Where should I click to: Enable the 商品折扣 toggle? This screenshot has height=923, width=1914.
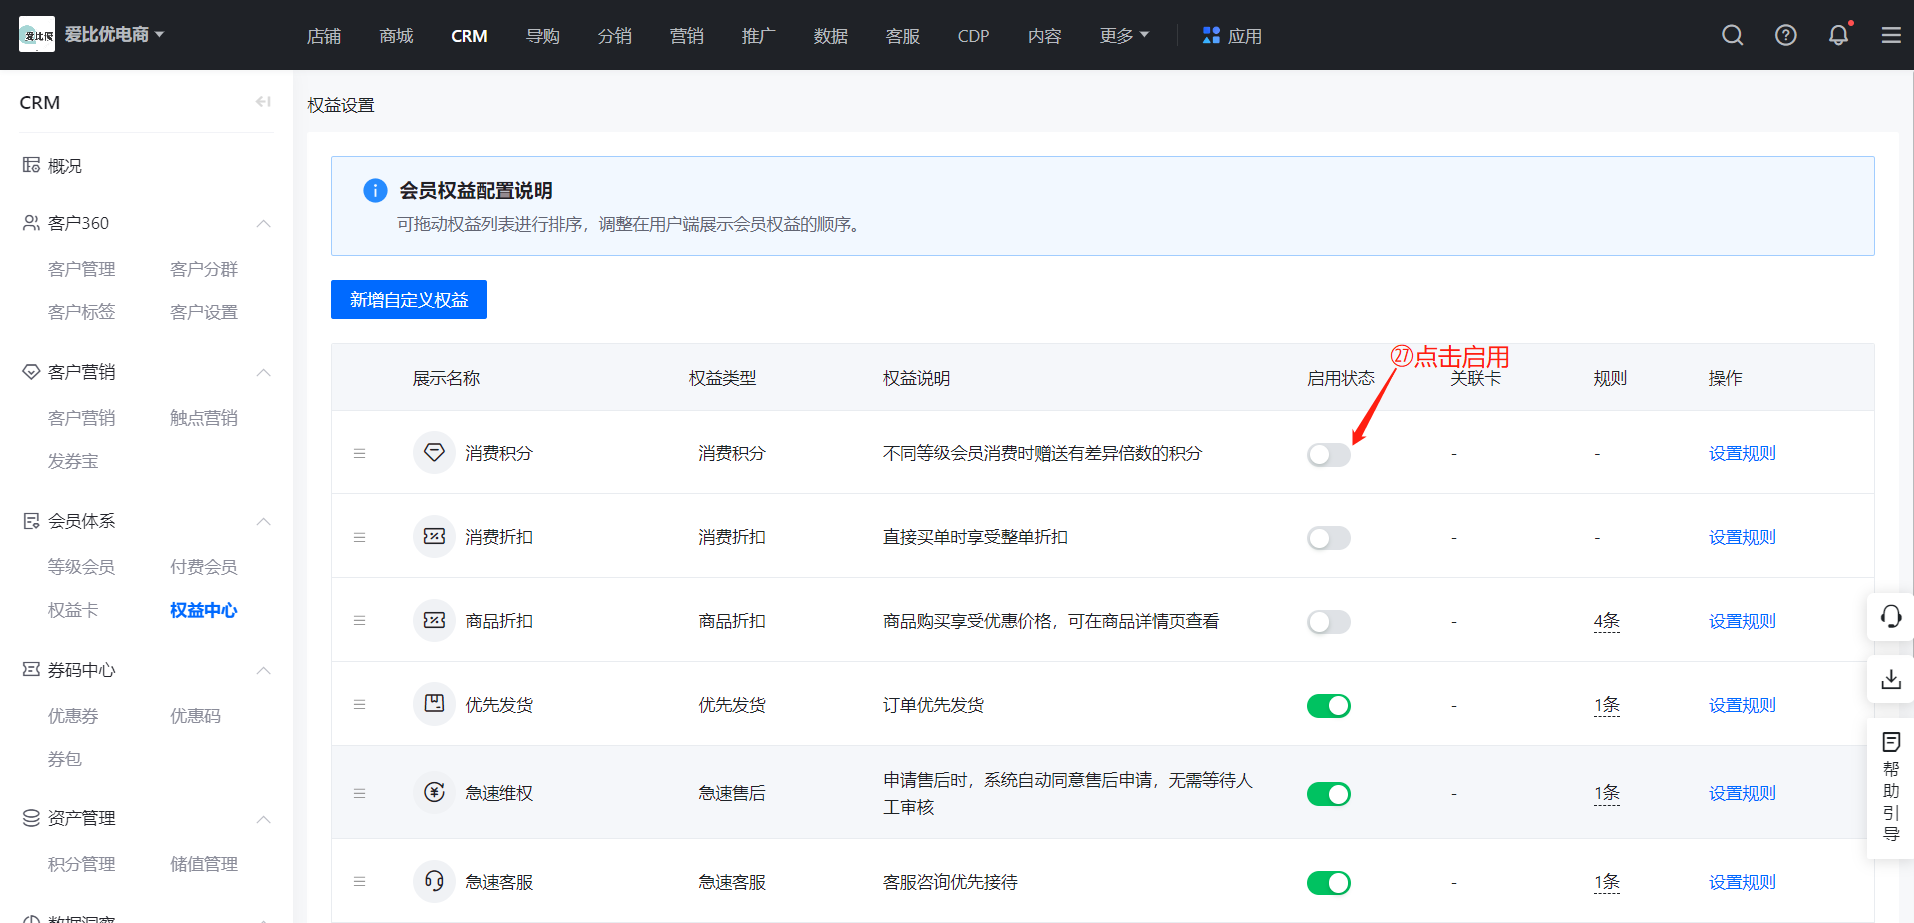[1328, 622]
